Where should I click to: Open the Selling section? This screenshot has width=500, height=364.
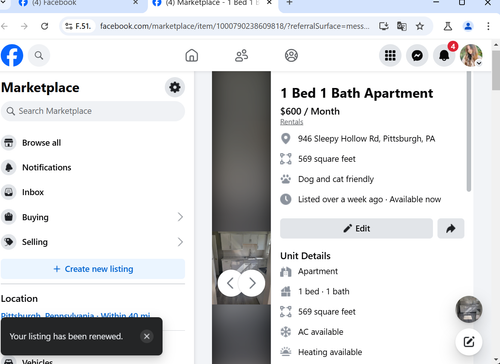(x=93, y=242)
